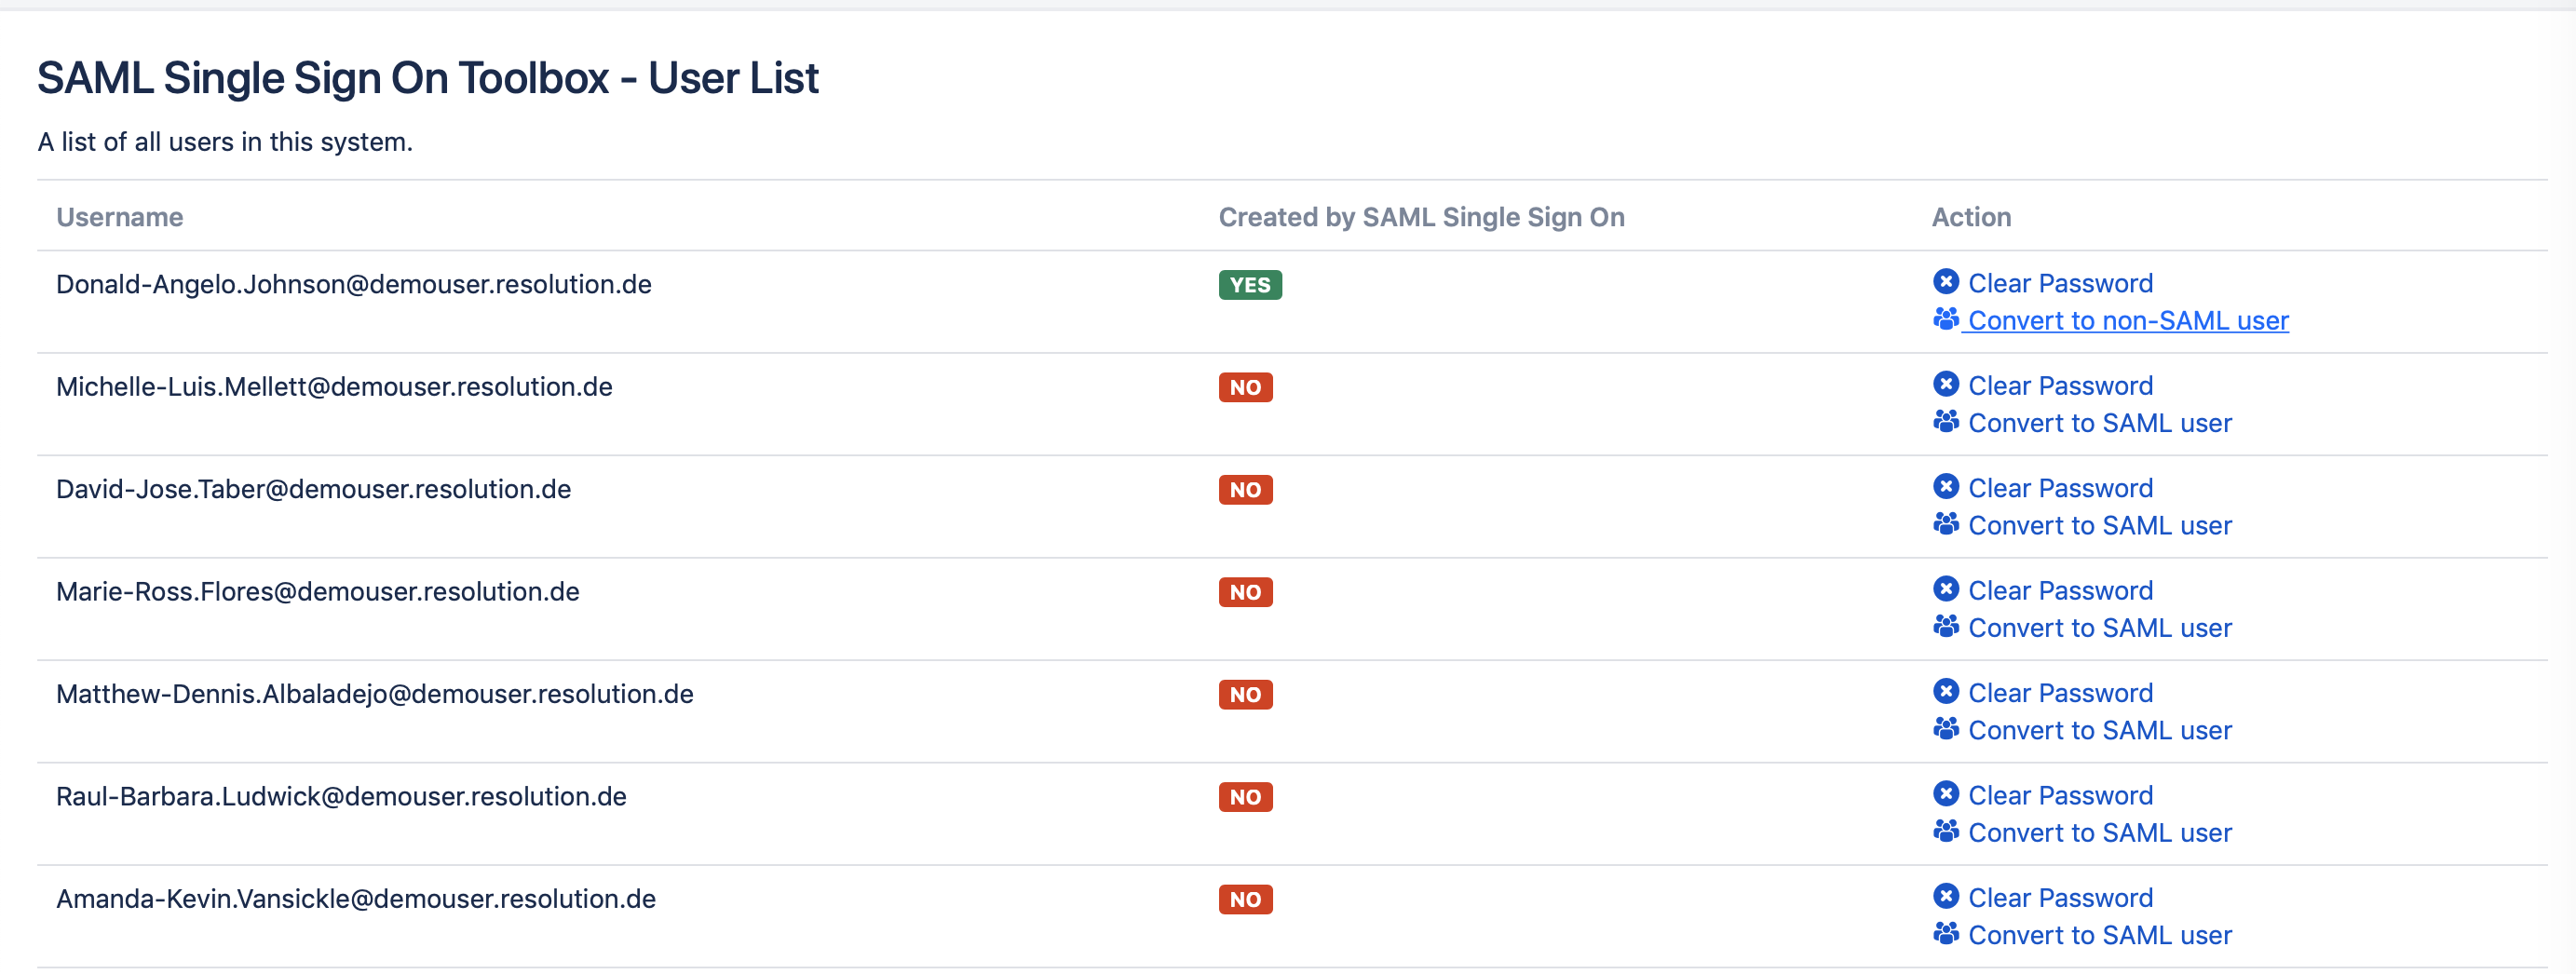Click the convert users icon for David-Jose.Taber
Screen dimensions: 2576x974
click(x=1945, y=524)
